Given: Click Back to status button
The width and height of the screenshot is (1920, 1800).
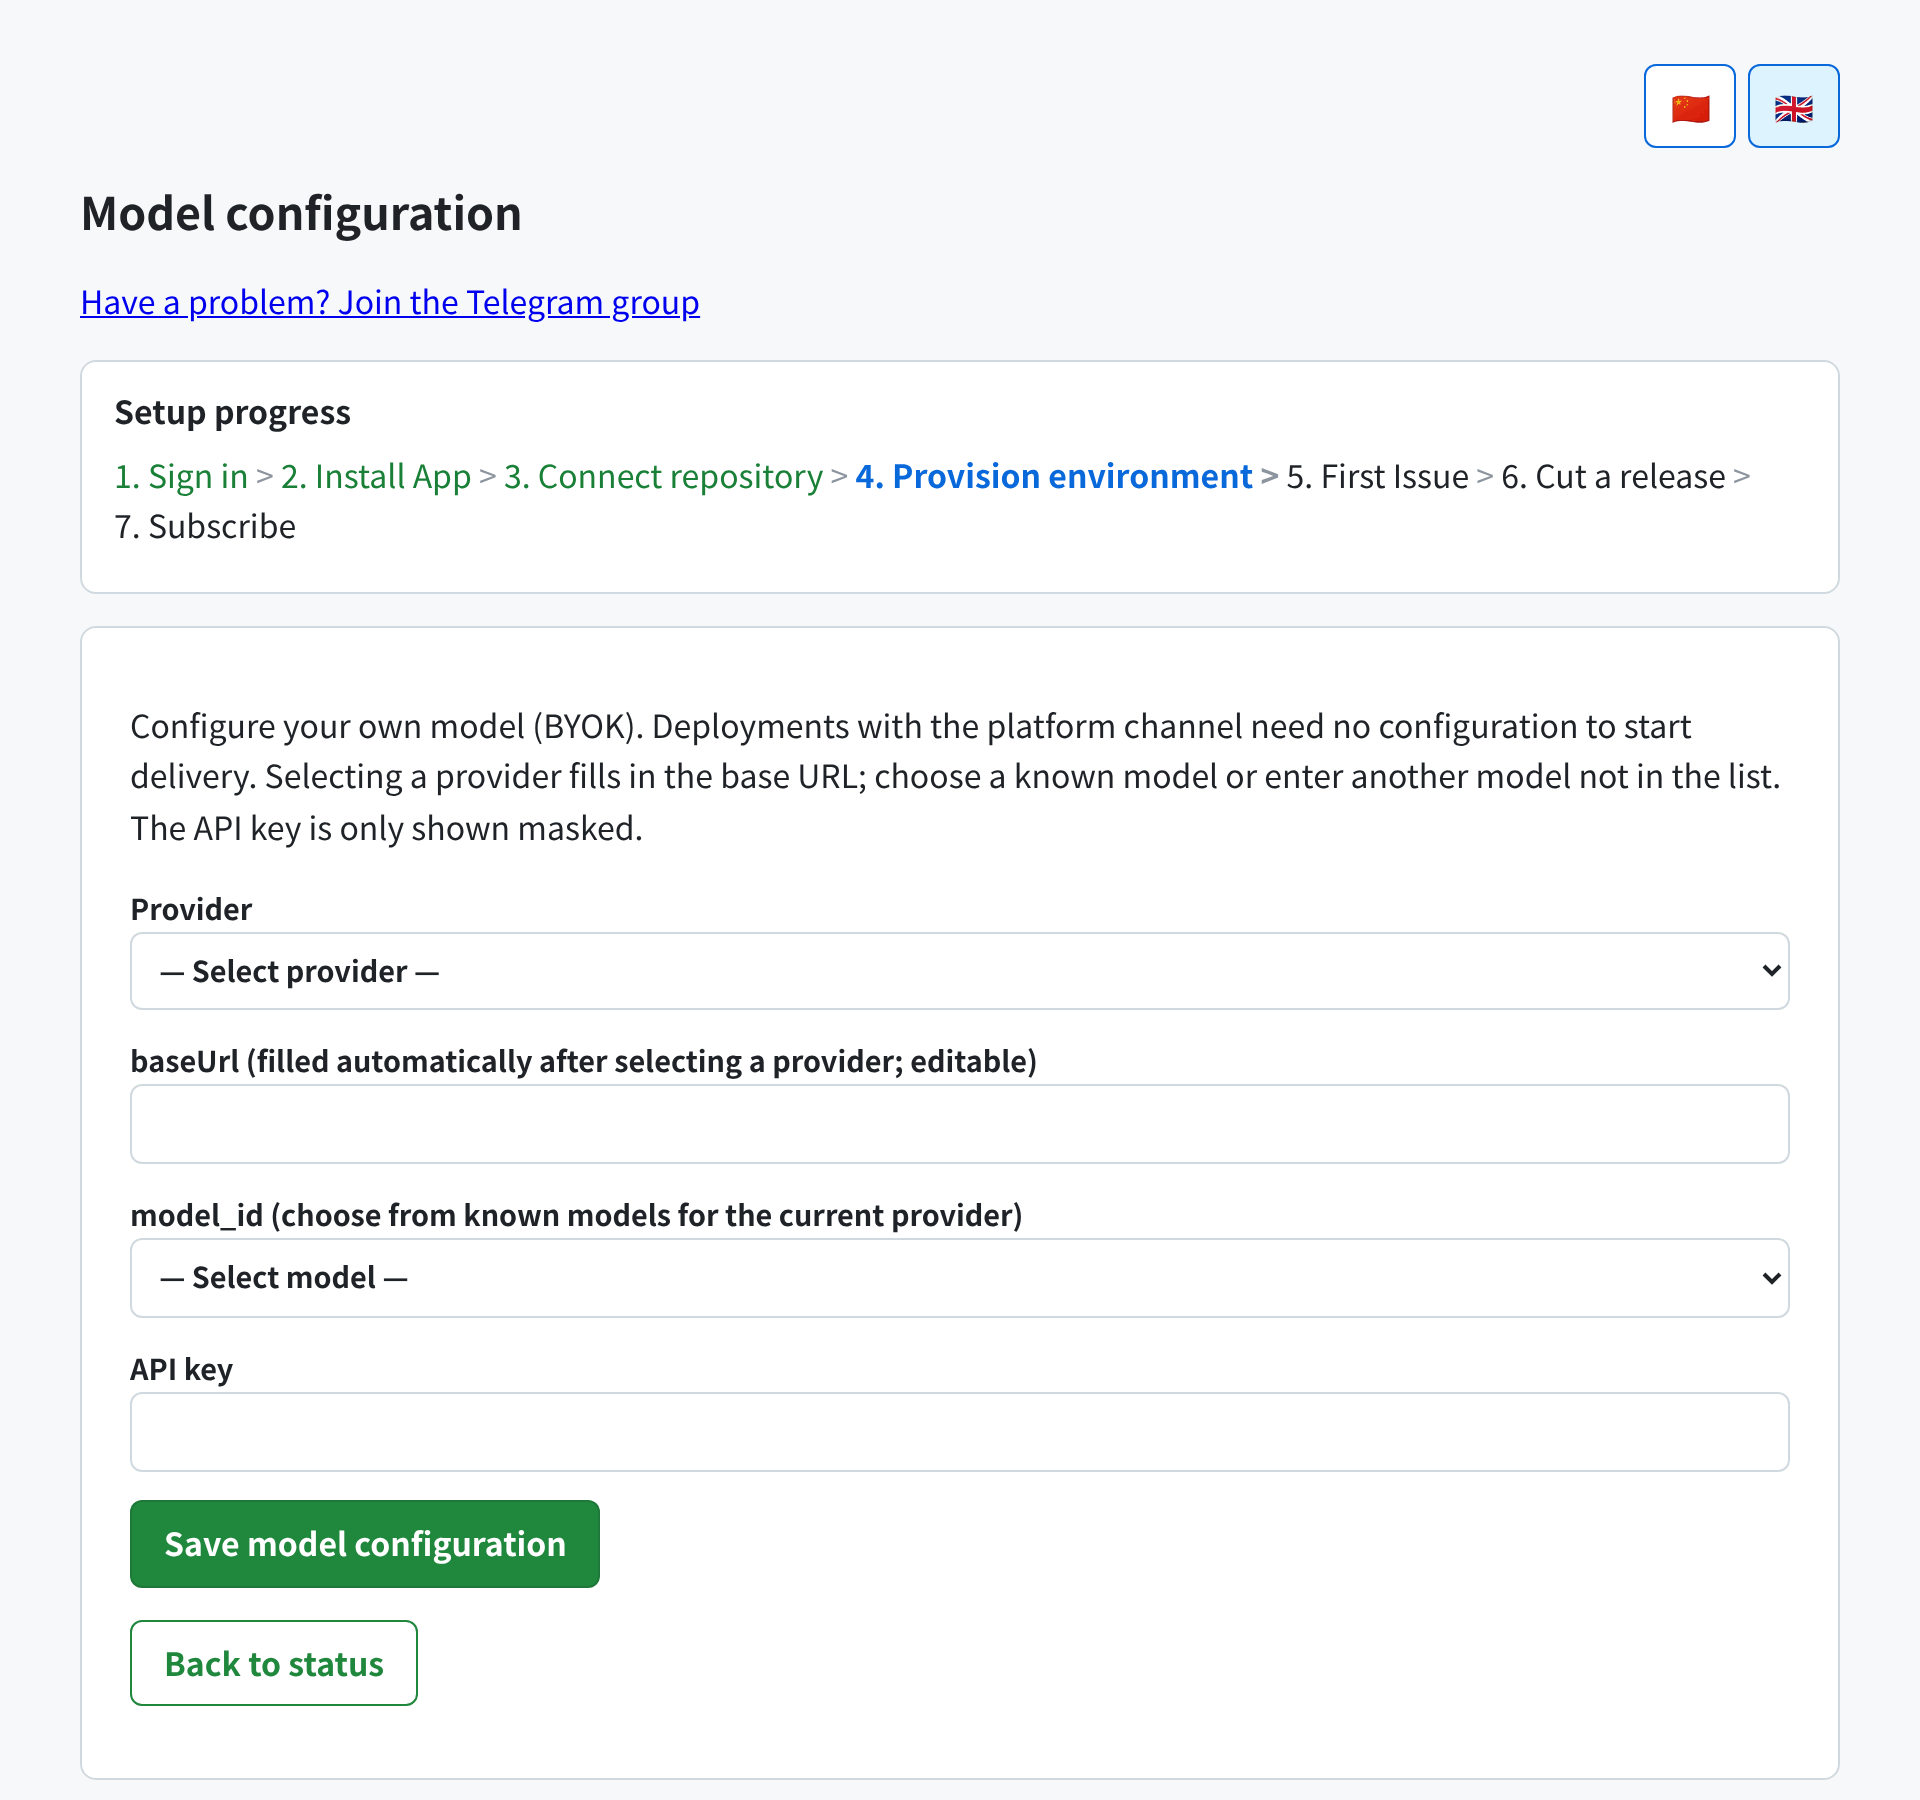Looking at the screenshot, I should click(274, 1663).
